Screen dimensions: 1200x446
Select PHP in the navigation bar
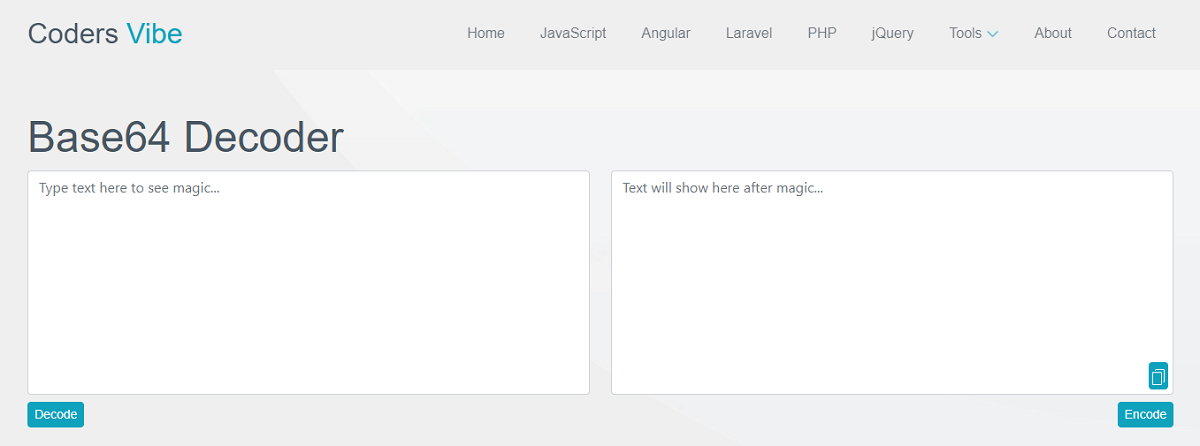(x=822, y=33)
